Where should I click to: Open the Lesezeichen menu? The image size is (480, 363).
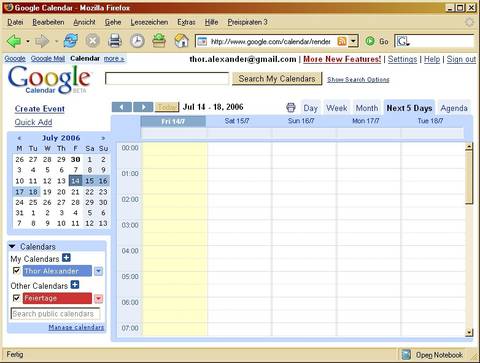coord(149,22)
